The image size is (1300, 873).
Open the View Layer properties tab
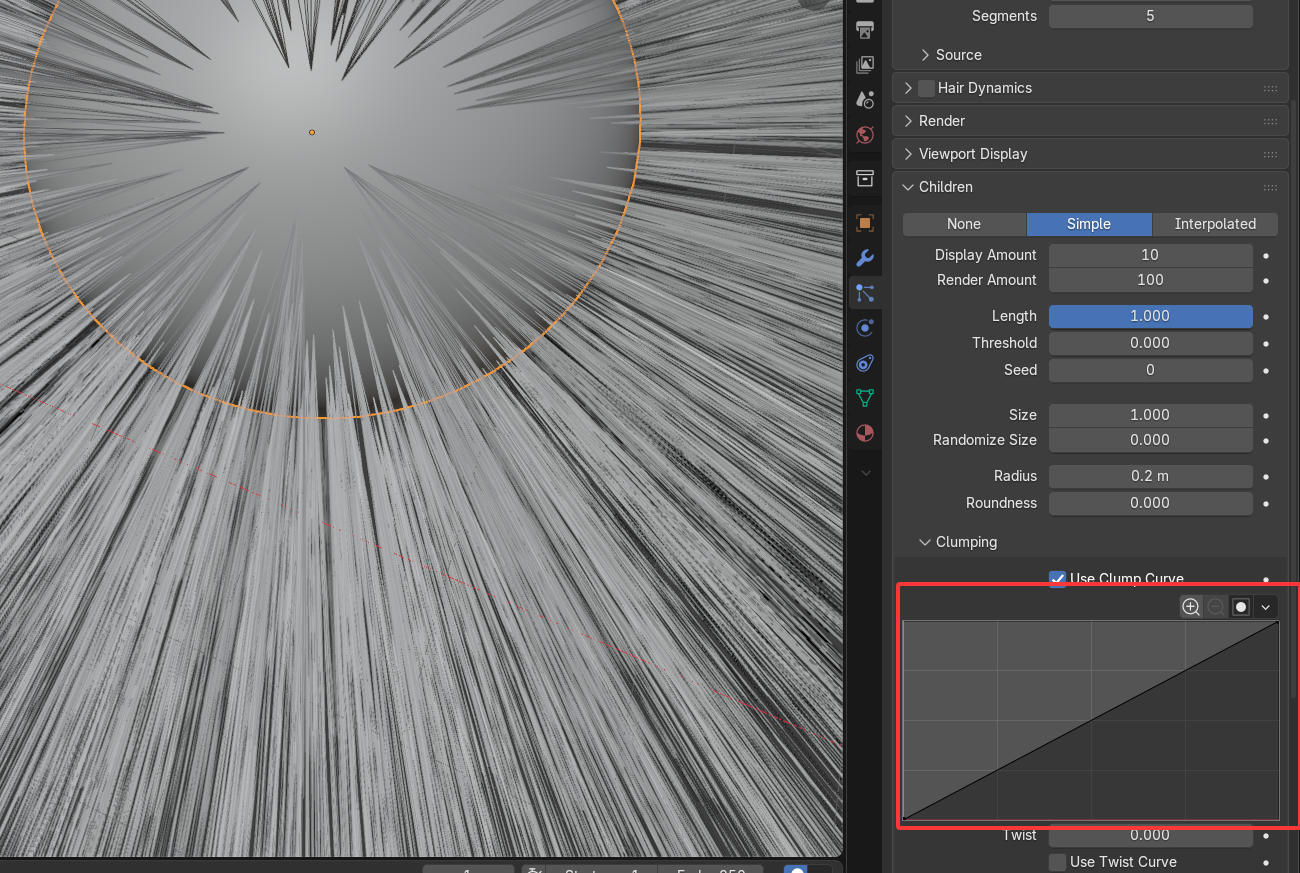[x=865, y=65]
